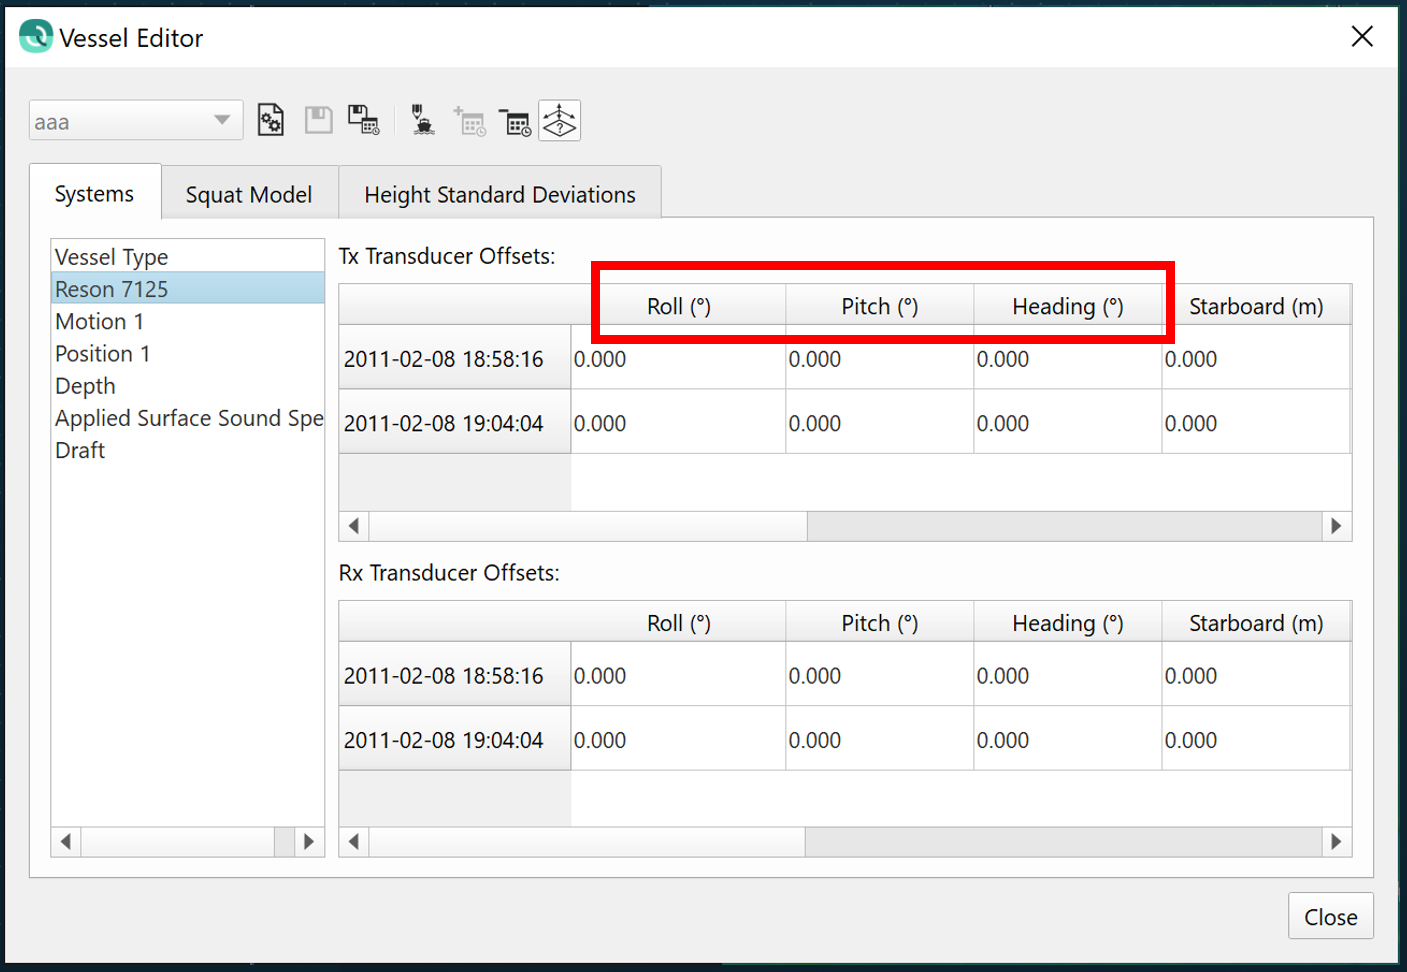Viewport: 1407px width, 972px height.
Task: Click the vessel file settings icon
Action: 270,121
